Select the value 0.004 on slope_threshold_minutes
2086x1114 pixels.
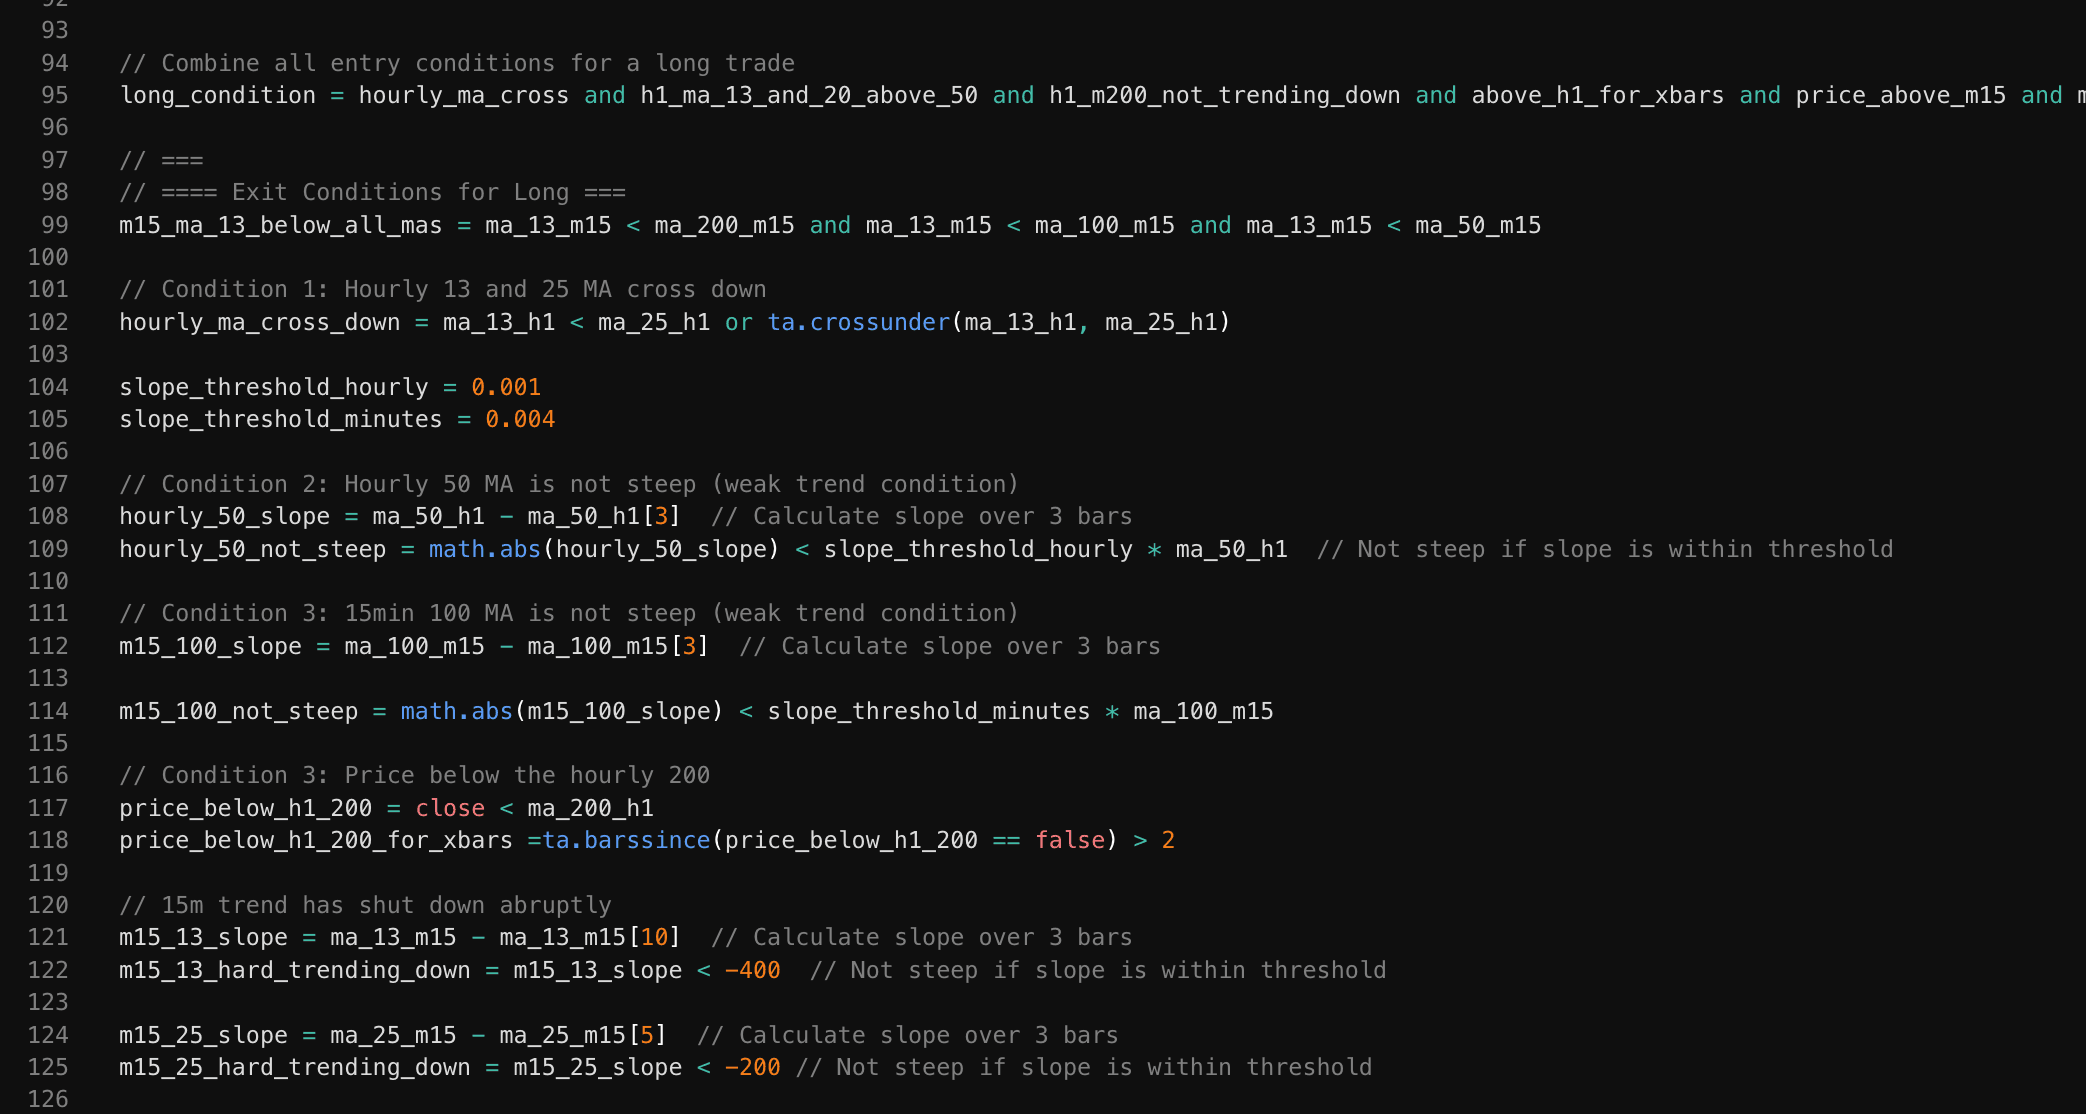pos(520,419)
